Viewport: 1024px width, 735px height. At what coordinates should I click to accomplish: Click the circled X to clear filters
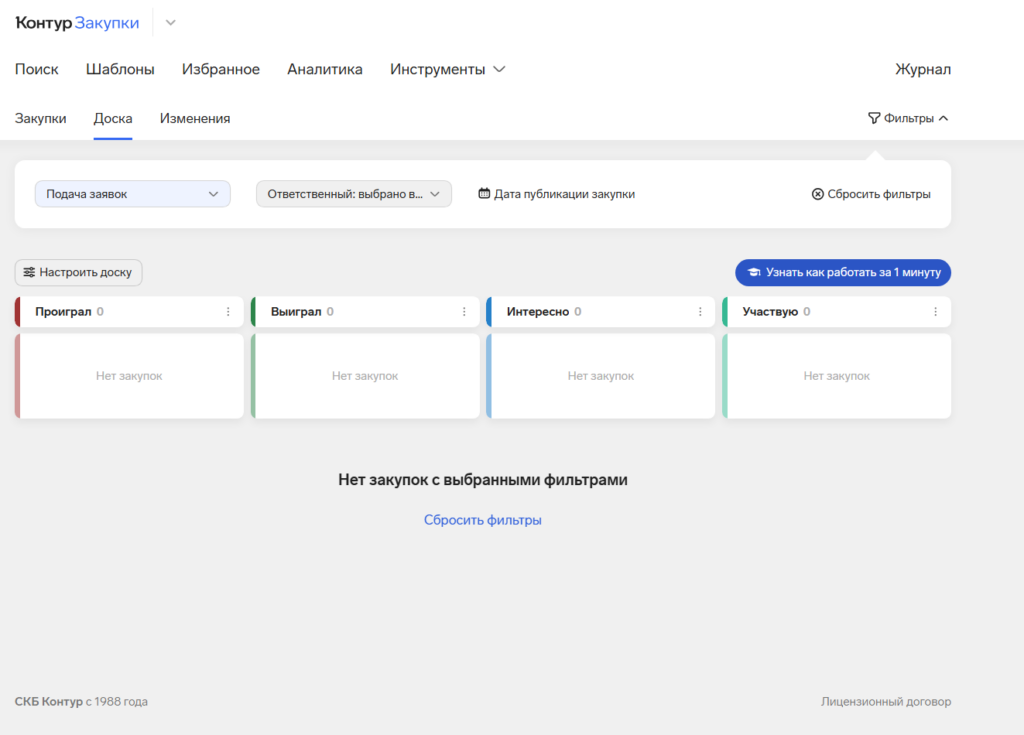pos(819,194)
